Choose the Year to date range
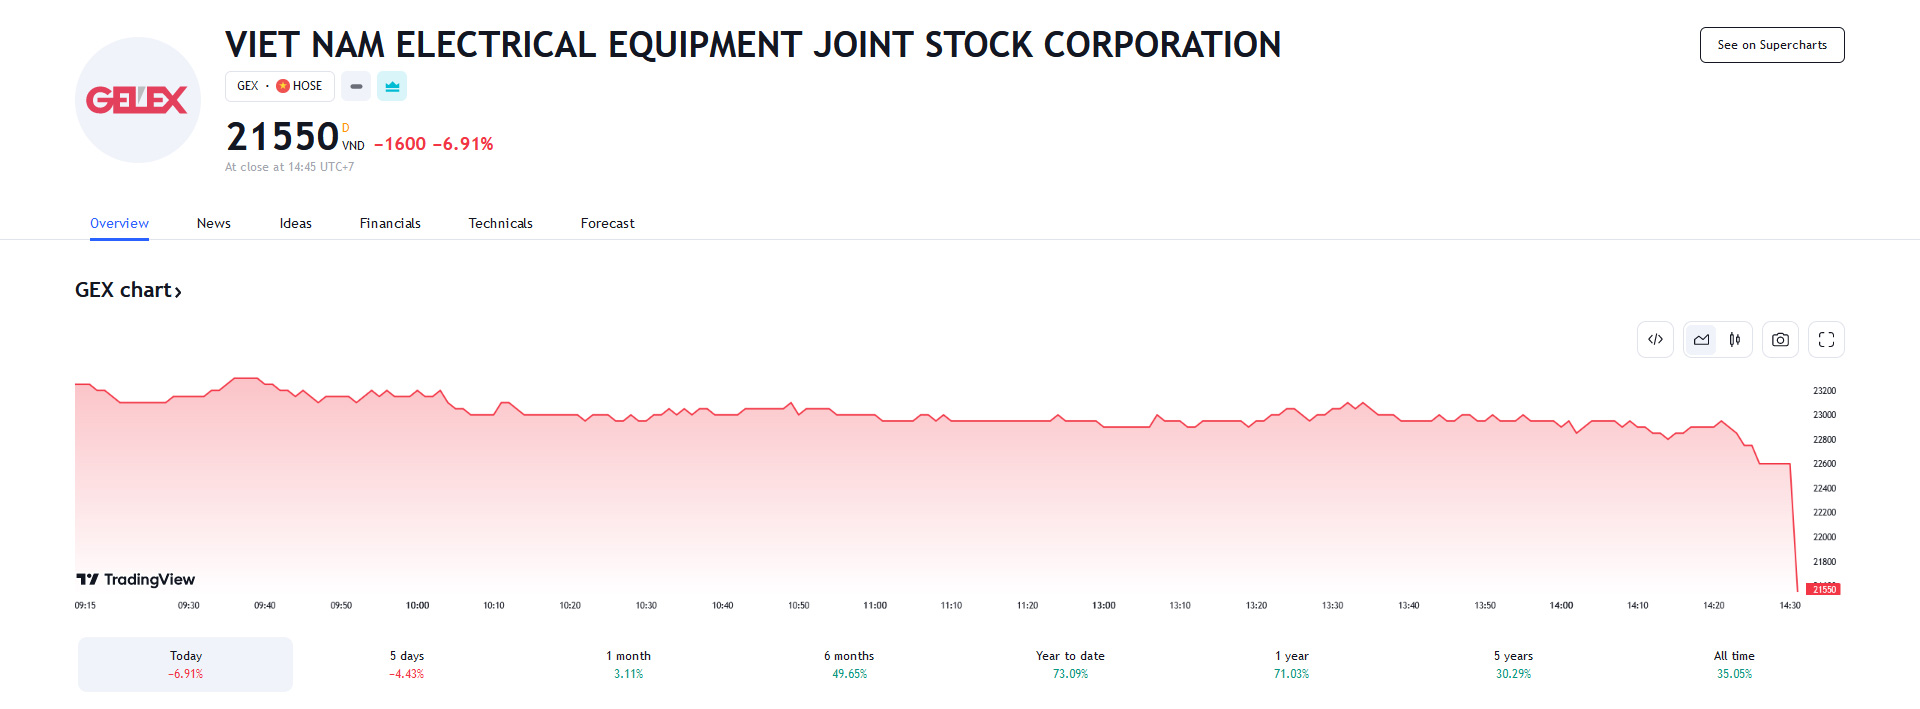This screenshot has height=709, width=1920. coord(1070,664)
